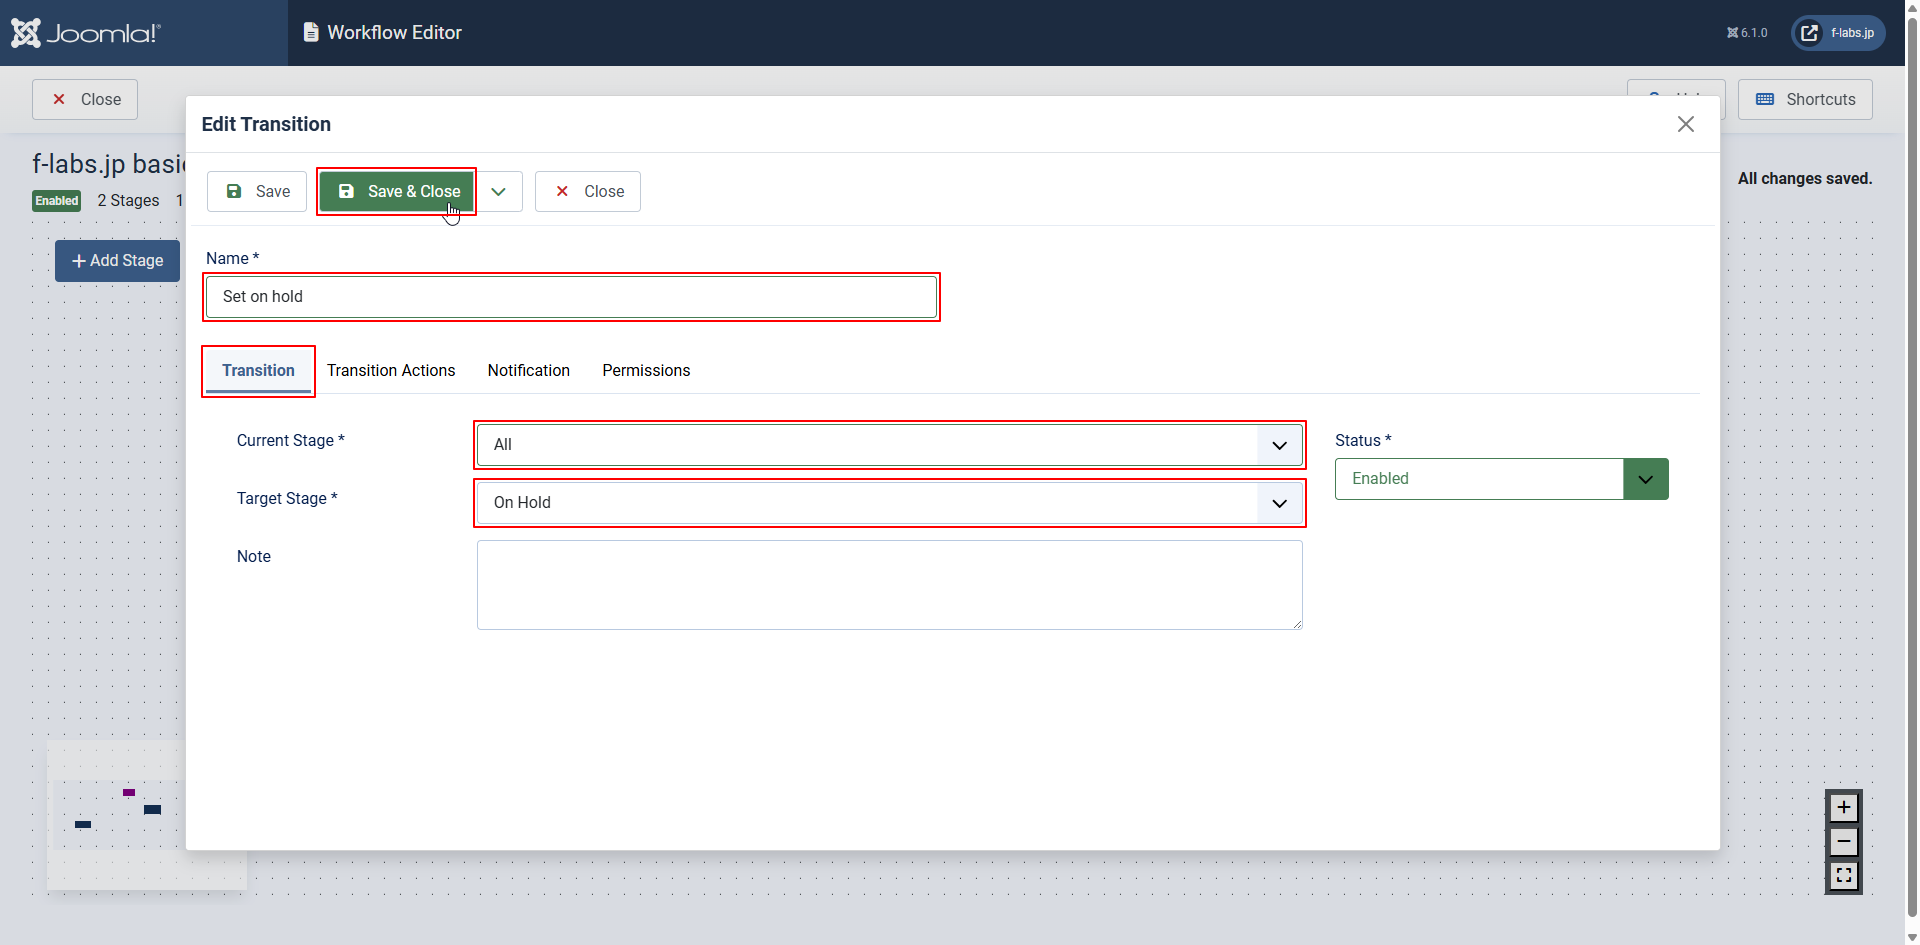Image resolution: width=1920 pixels, height=945 pixels.
Task: Click the green Save & Close button
Action: click(397, 192)
